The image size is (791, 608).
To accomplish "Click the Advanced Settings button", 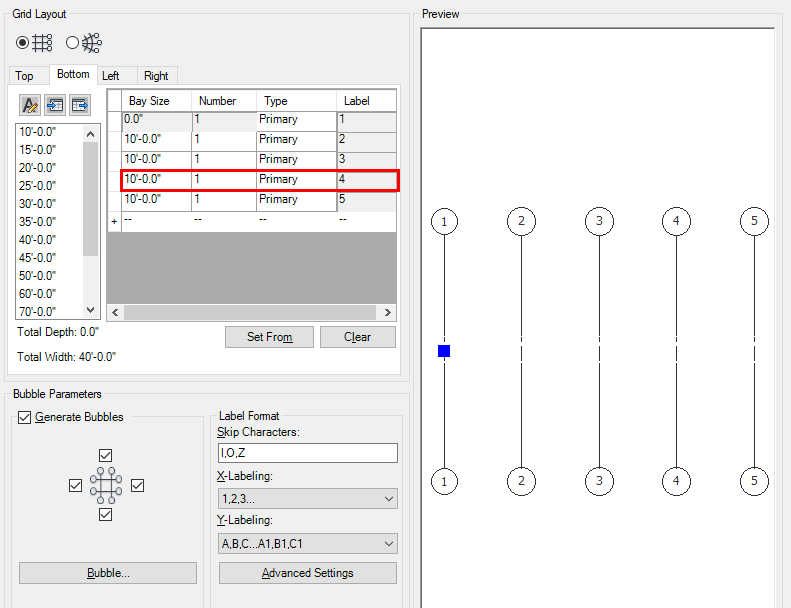I will tap(308, 573).
